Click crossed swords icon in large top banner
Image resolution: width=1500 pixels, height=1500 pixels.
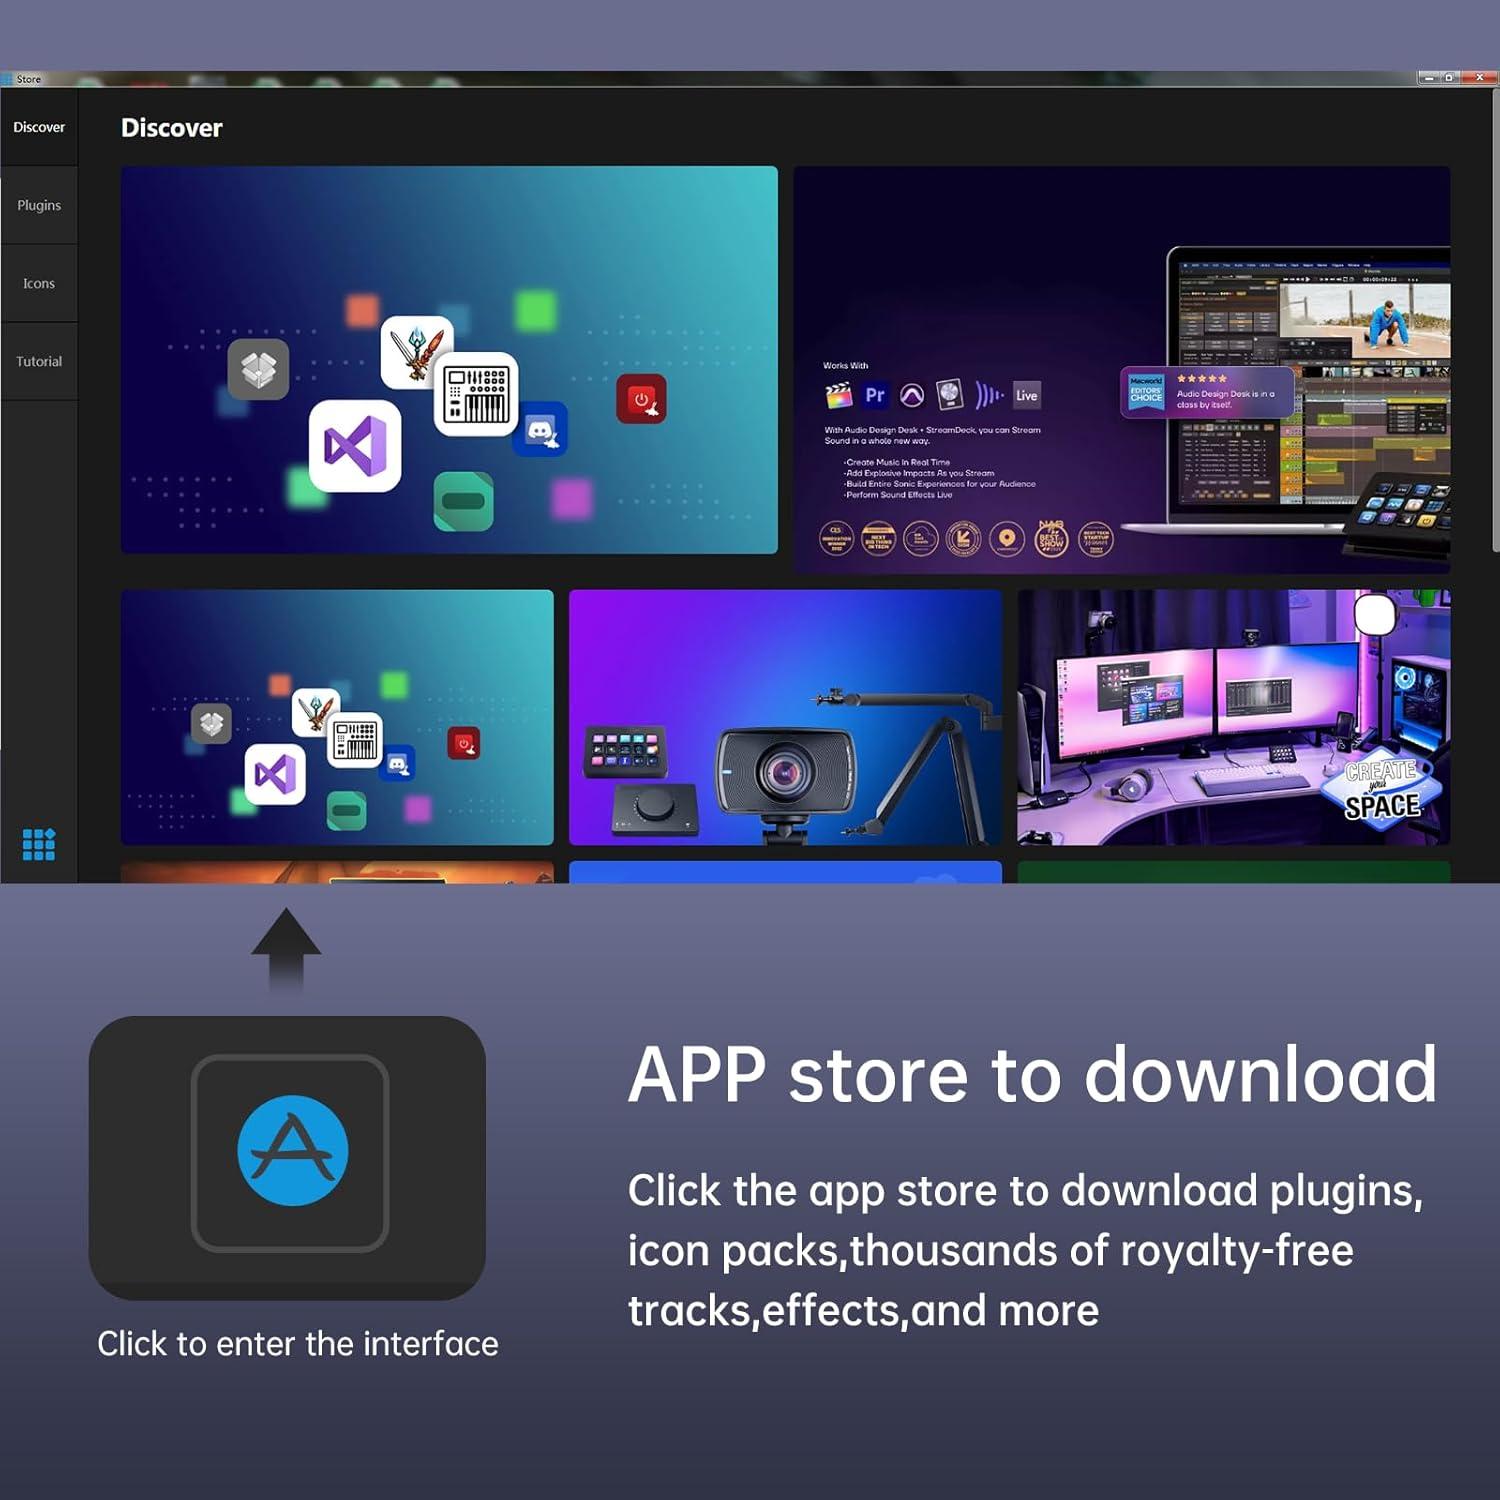(x=416, y=351)
